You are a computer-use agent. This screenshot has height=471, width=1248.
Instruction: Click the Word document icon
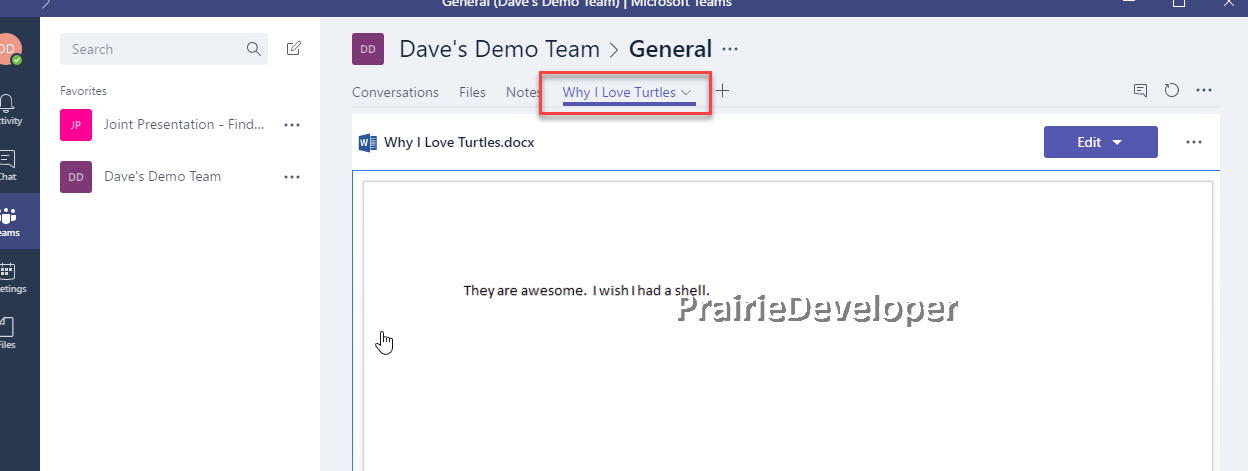pos(367,142)
